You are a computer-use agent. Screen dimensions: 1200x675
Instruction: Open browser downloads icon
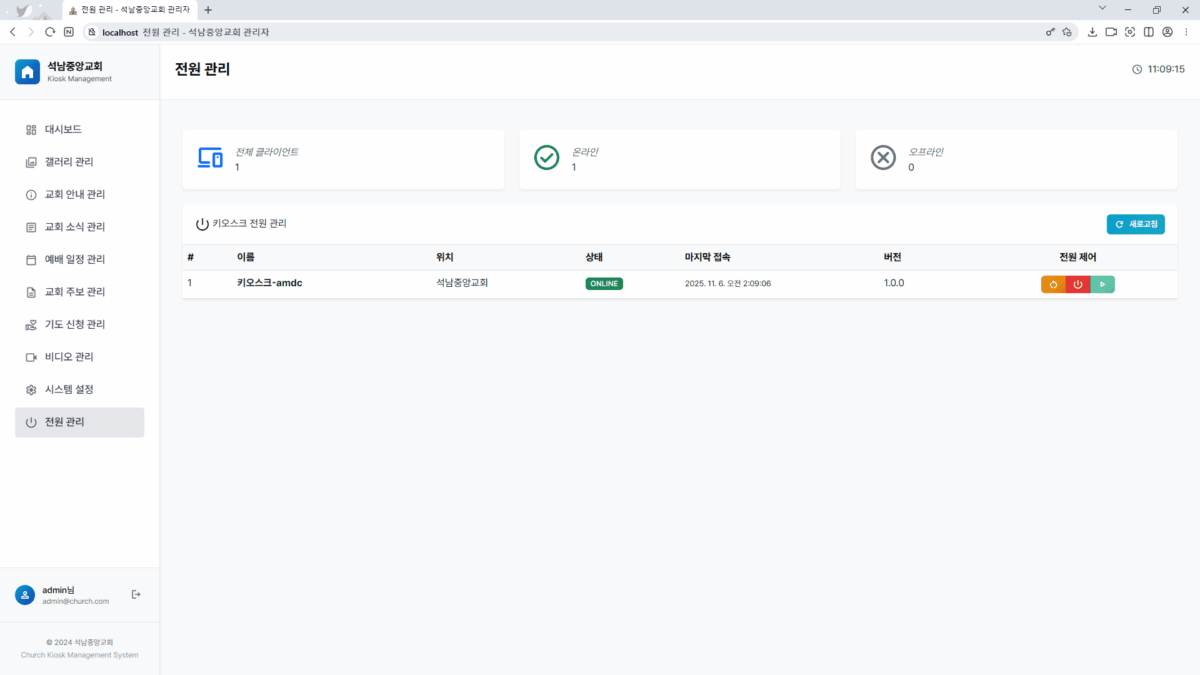[1091, 32]
